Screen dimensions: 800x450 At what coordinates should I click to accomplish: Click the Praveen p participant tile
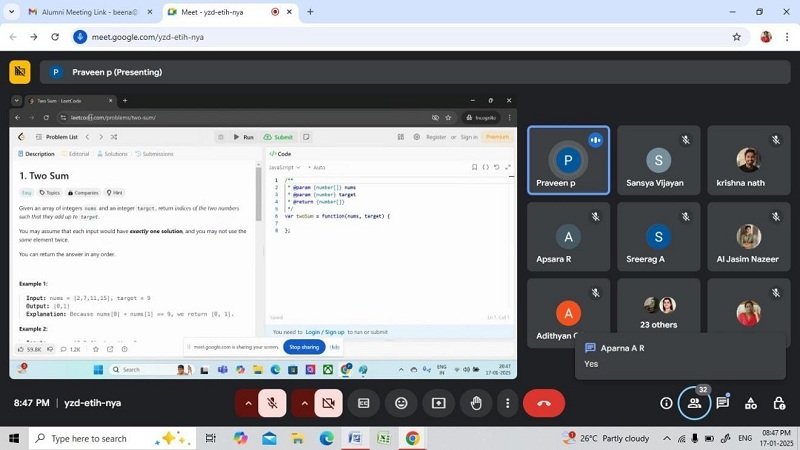click(568, 160)
